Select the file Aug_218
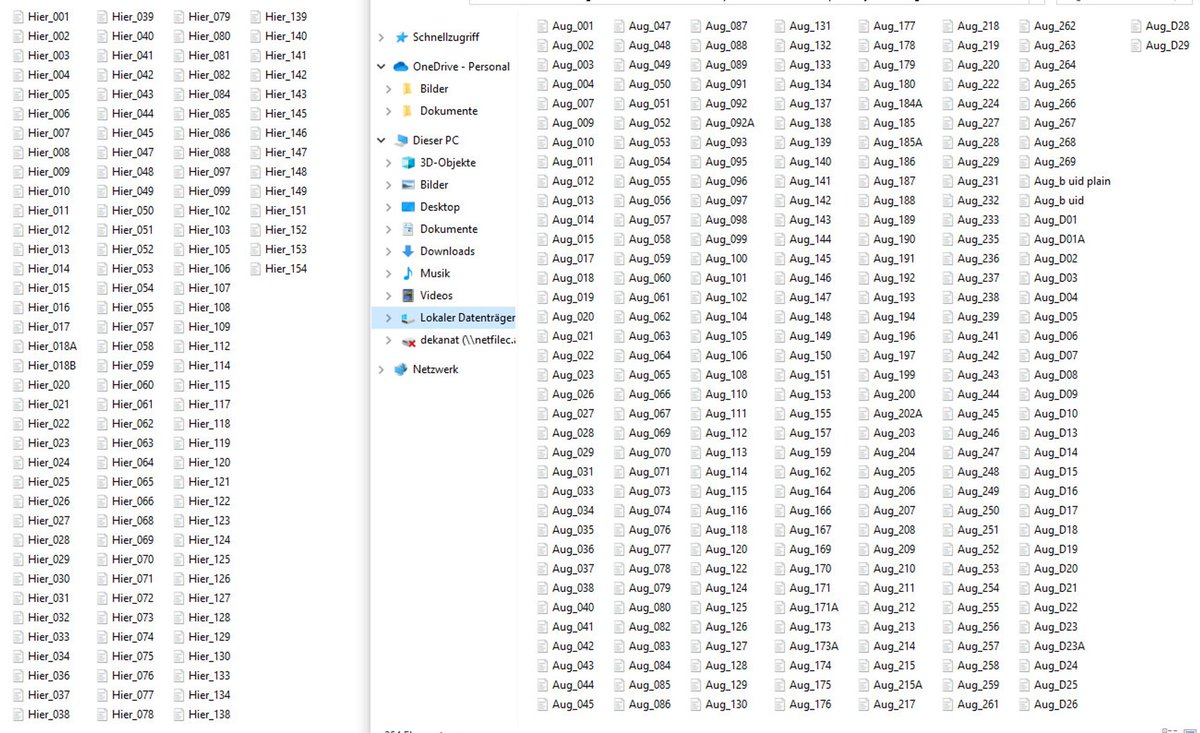The image size is (1200, 733). click(978, 26)
